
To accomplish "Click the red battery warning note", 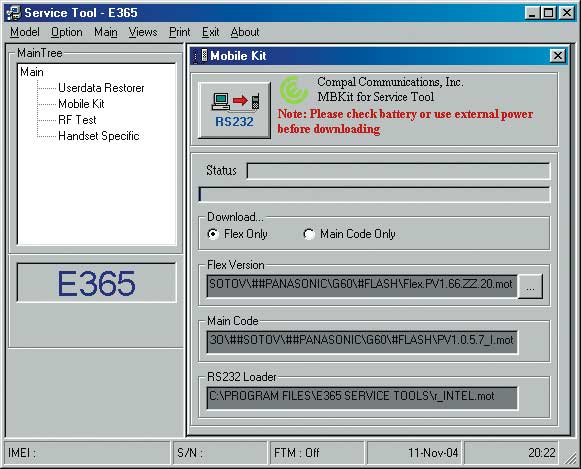I will (x=405, y=122).
